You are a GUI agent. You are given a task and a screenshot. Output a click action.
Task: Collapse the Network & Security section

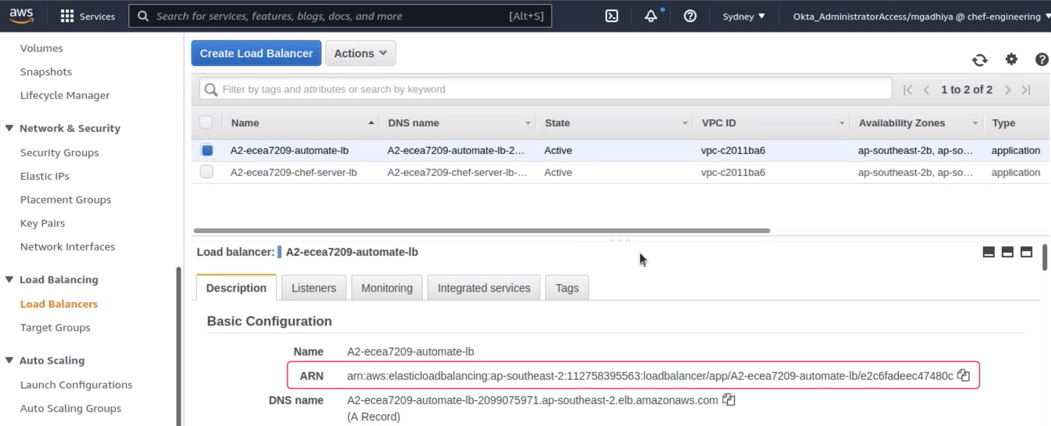[x=10, y=128]
